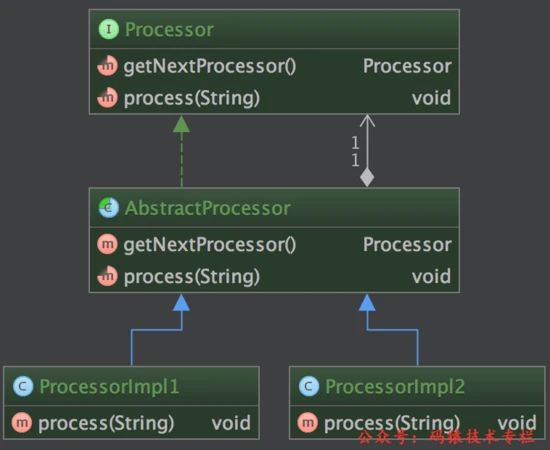
Task: Click blue inheritance arrow above ProcessorImpl1
Action: click(181, 303)
